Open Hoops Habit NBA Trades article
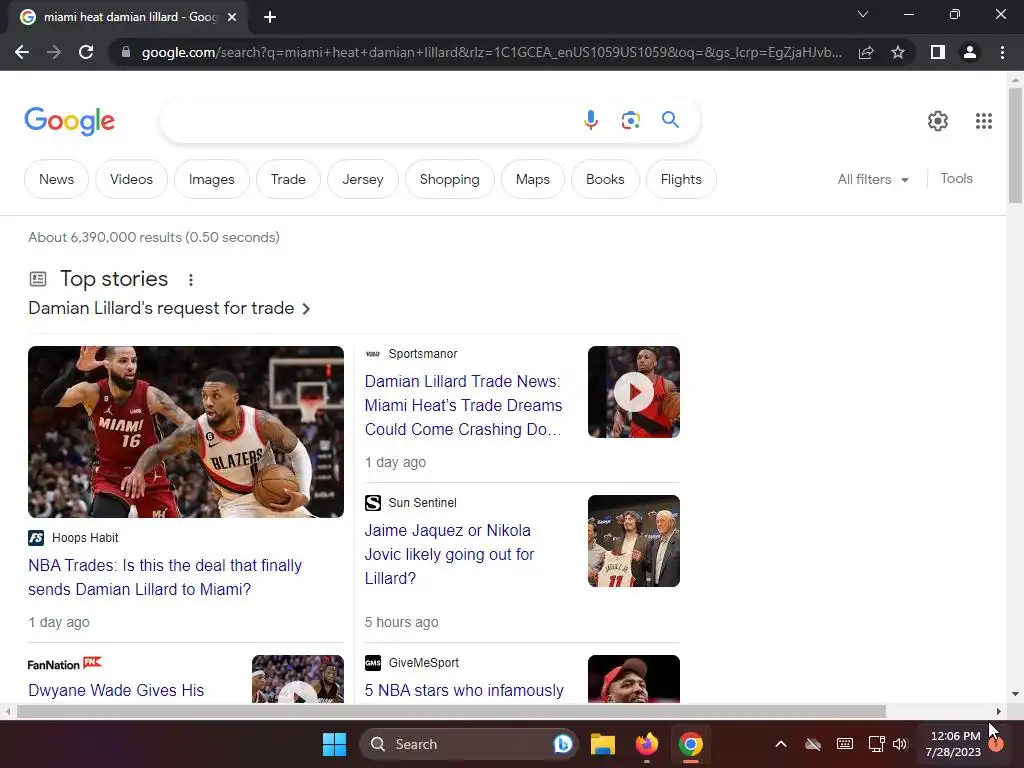 [x=165, y=577]
